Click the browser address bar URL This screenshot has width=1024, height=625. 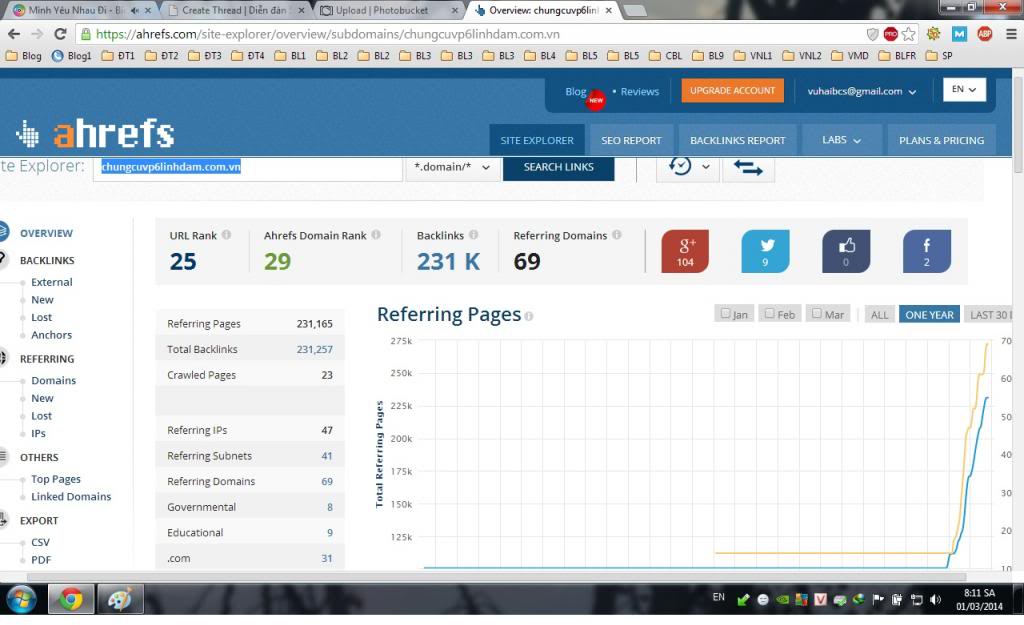click(x=328, y=34)
